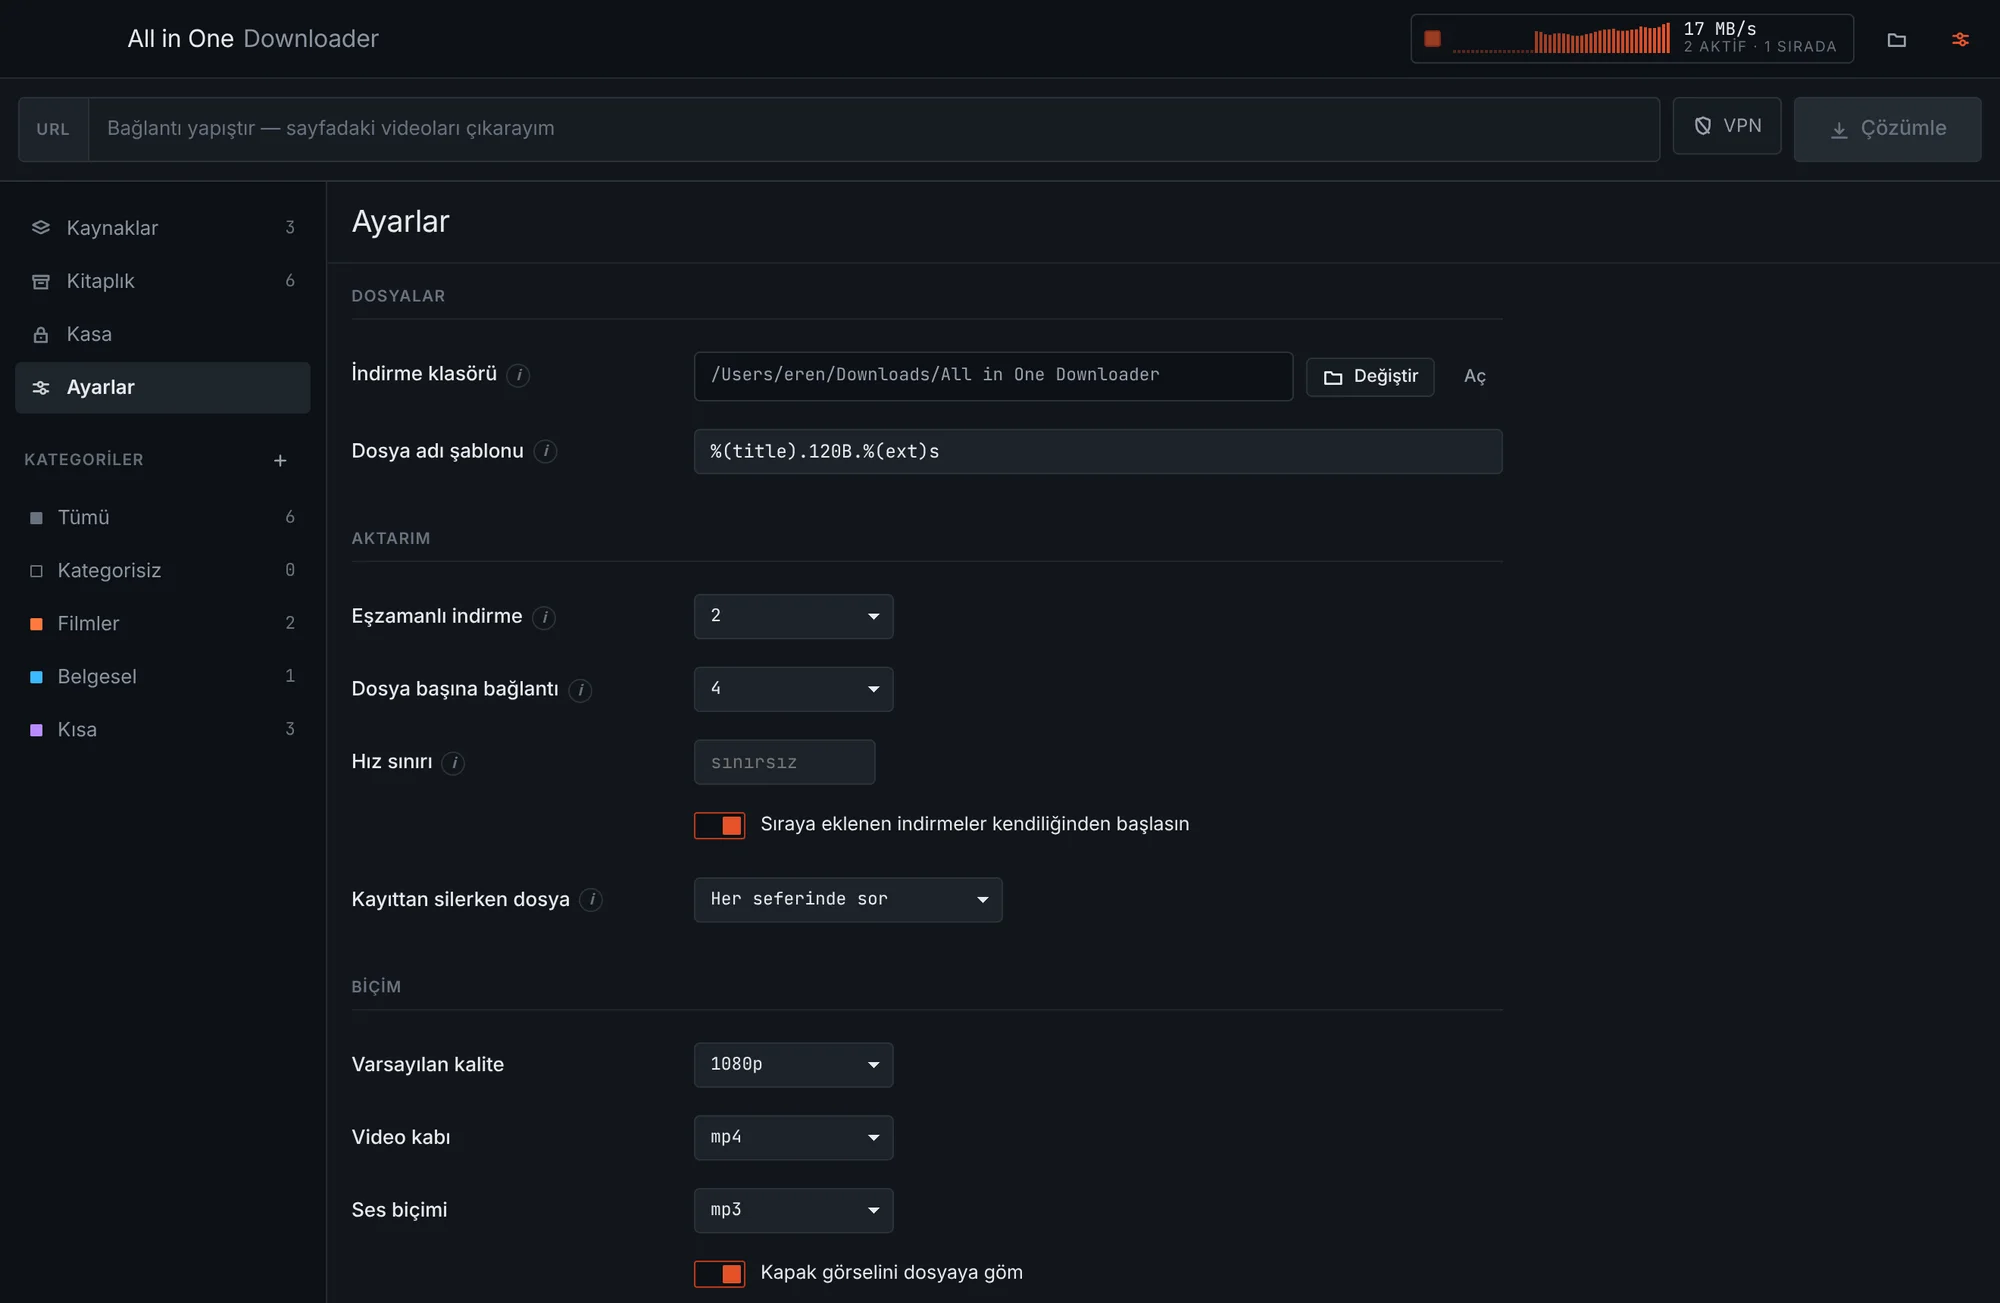Open the Varsayılan kalite dropdown
The height and width of the screenshot is (1303, 2000).
(793, 1065)
